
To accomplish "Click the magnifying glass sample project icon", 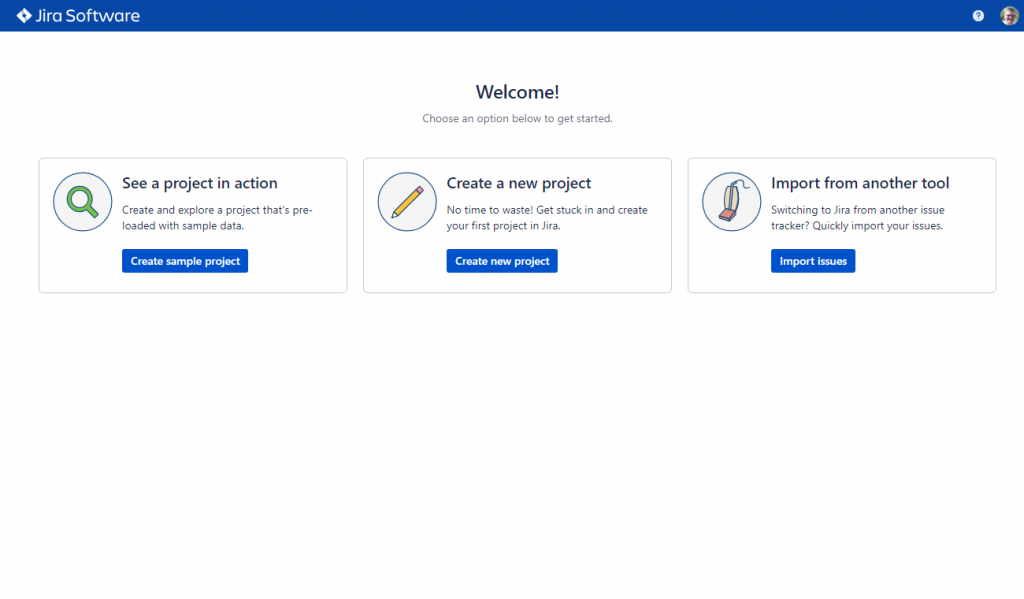I will tap(82, 202).
